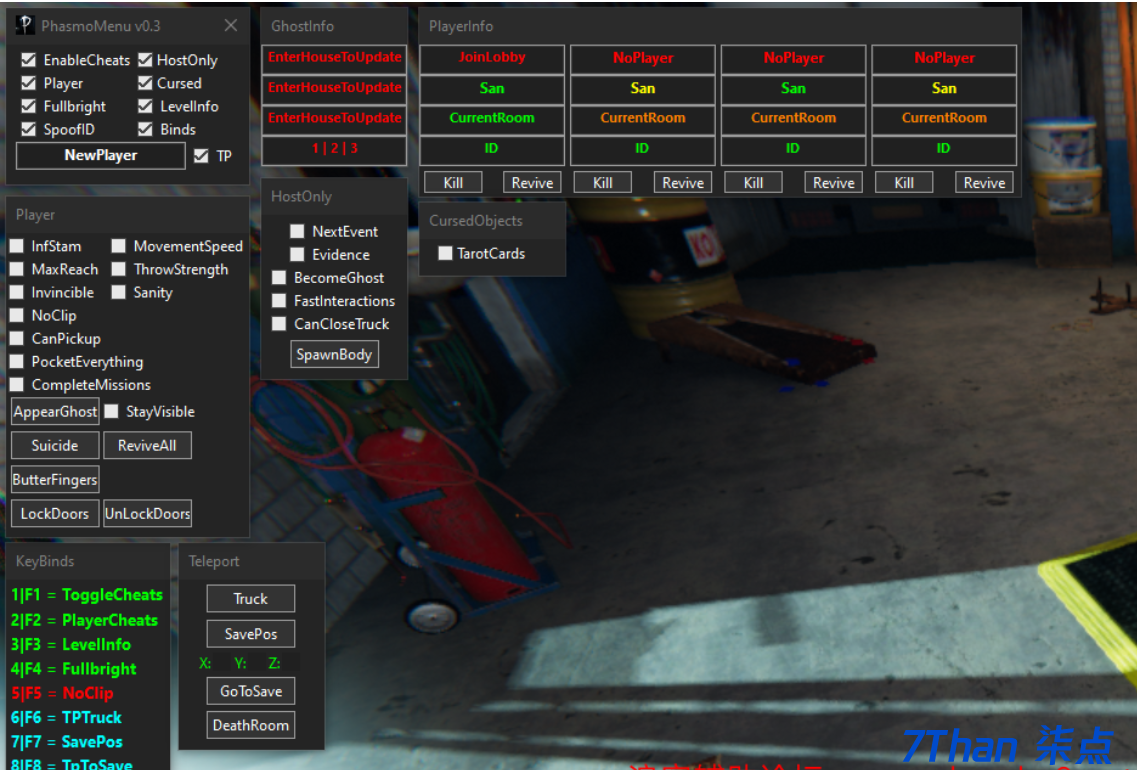The image size is (1137, 770).
Task: Click the F6 TPTruck keybind entry
Action: click(67, 718)
